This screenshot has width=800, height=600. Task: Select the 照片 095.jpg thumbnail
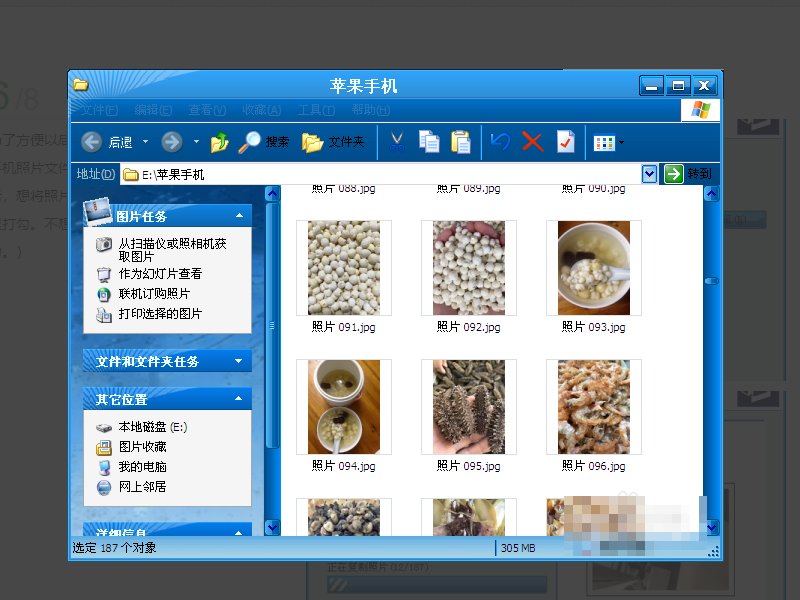coord(469,407)
